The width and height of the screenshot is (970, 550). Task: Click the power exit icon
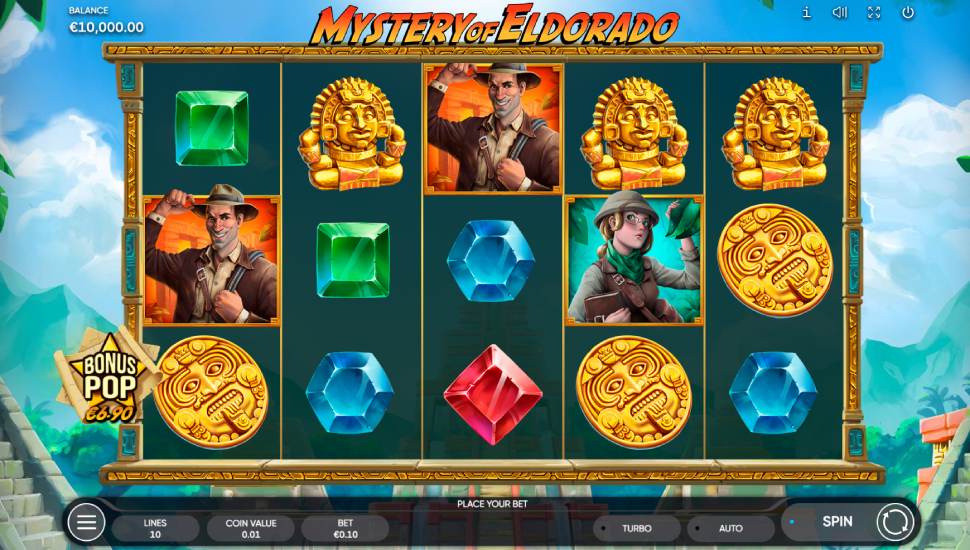(908, 12)
